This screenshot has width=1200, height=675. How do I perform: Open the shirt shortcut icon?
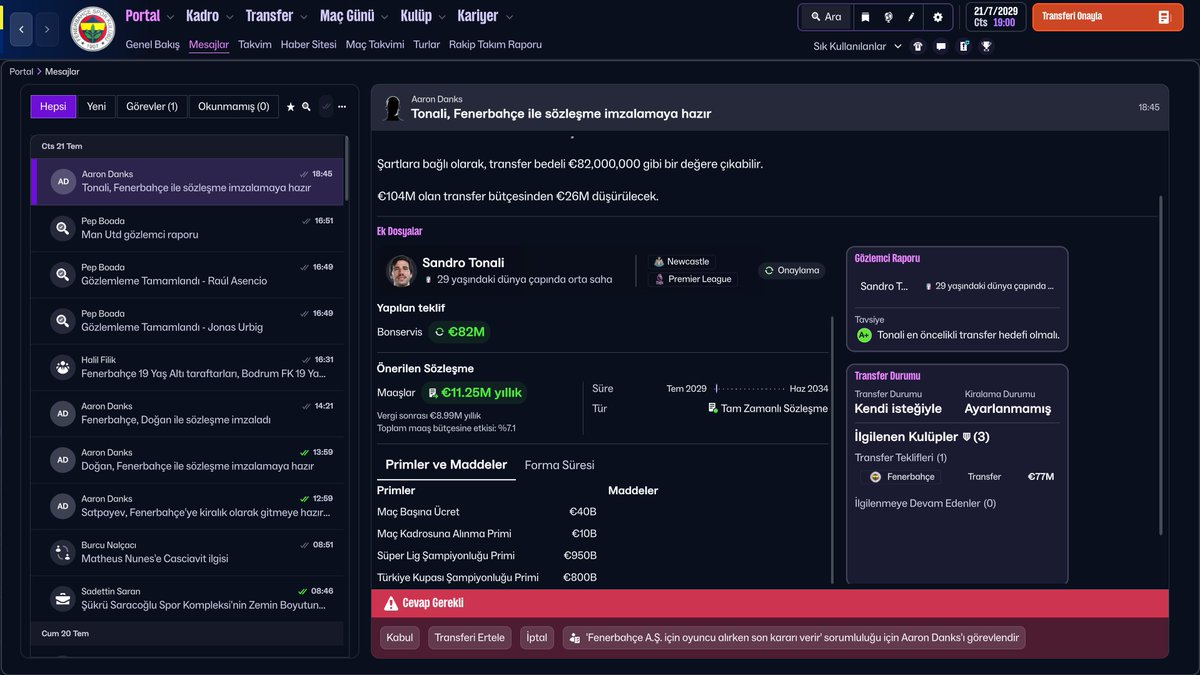918,46
